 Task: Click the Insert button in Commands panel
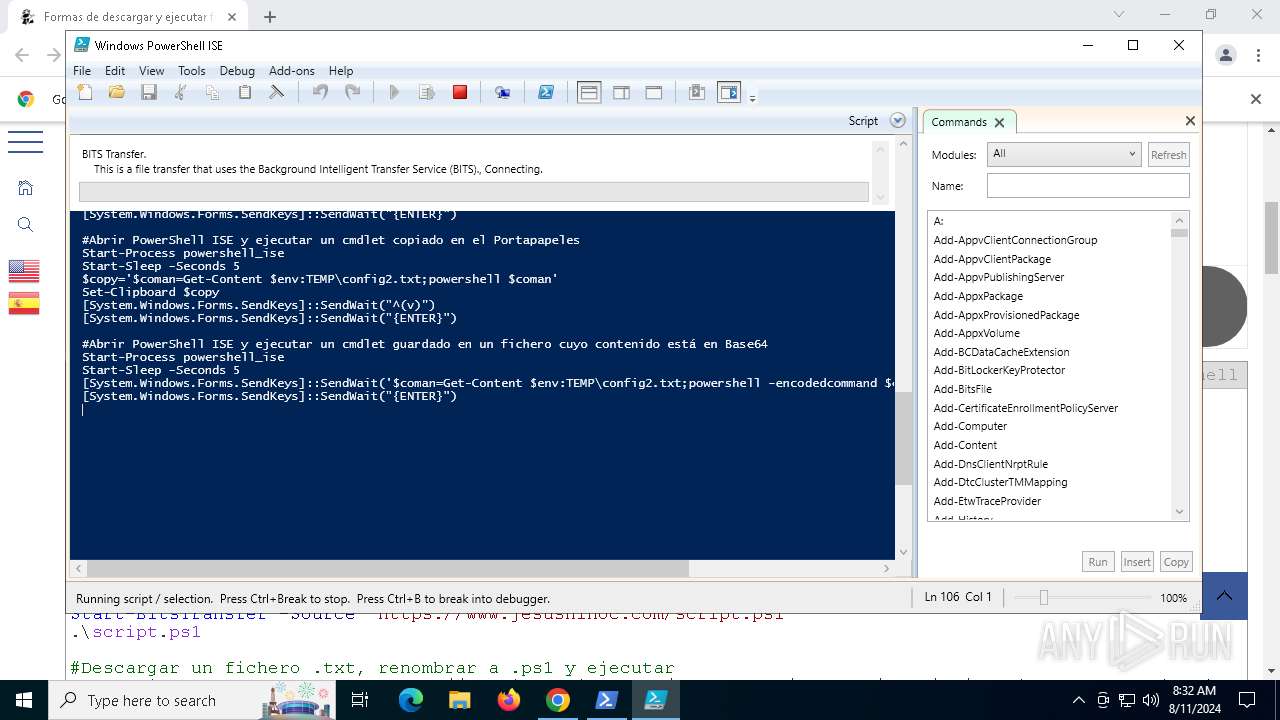click(1137, 562)
